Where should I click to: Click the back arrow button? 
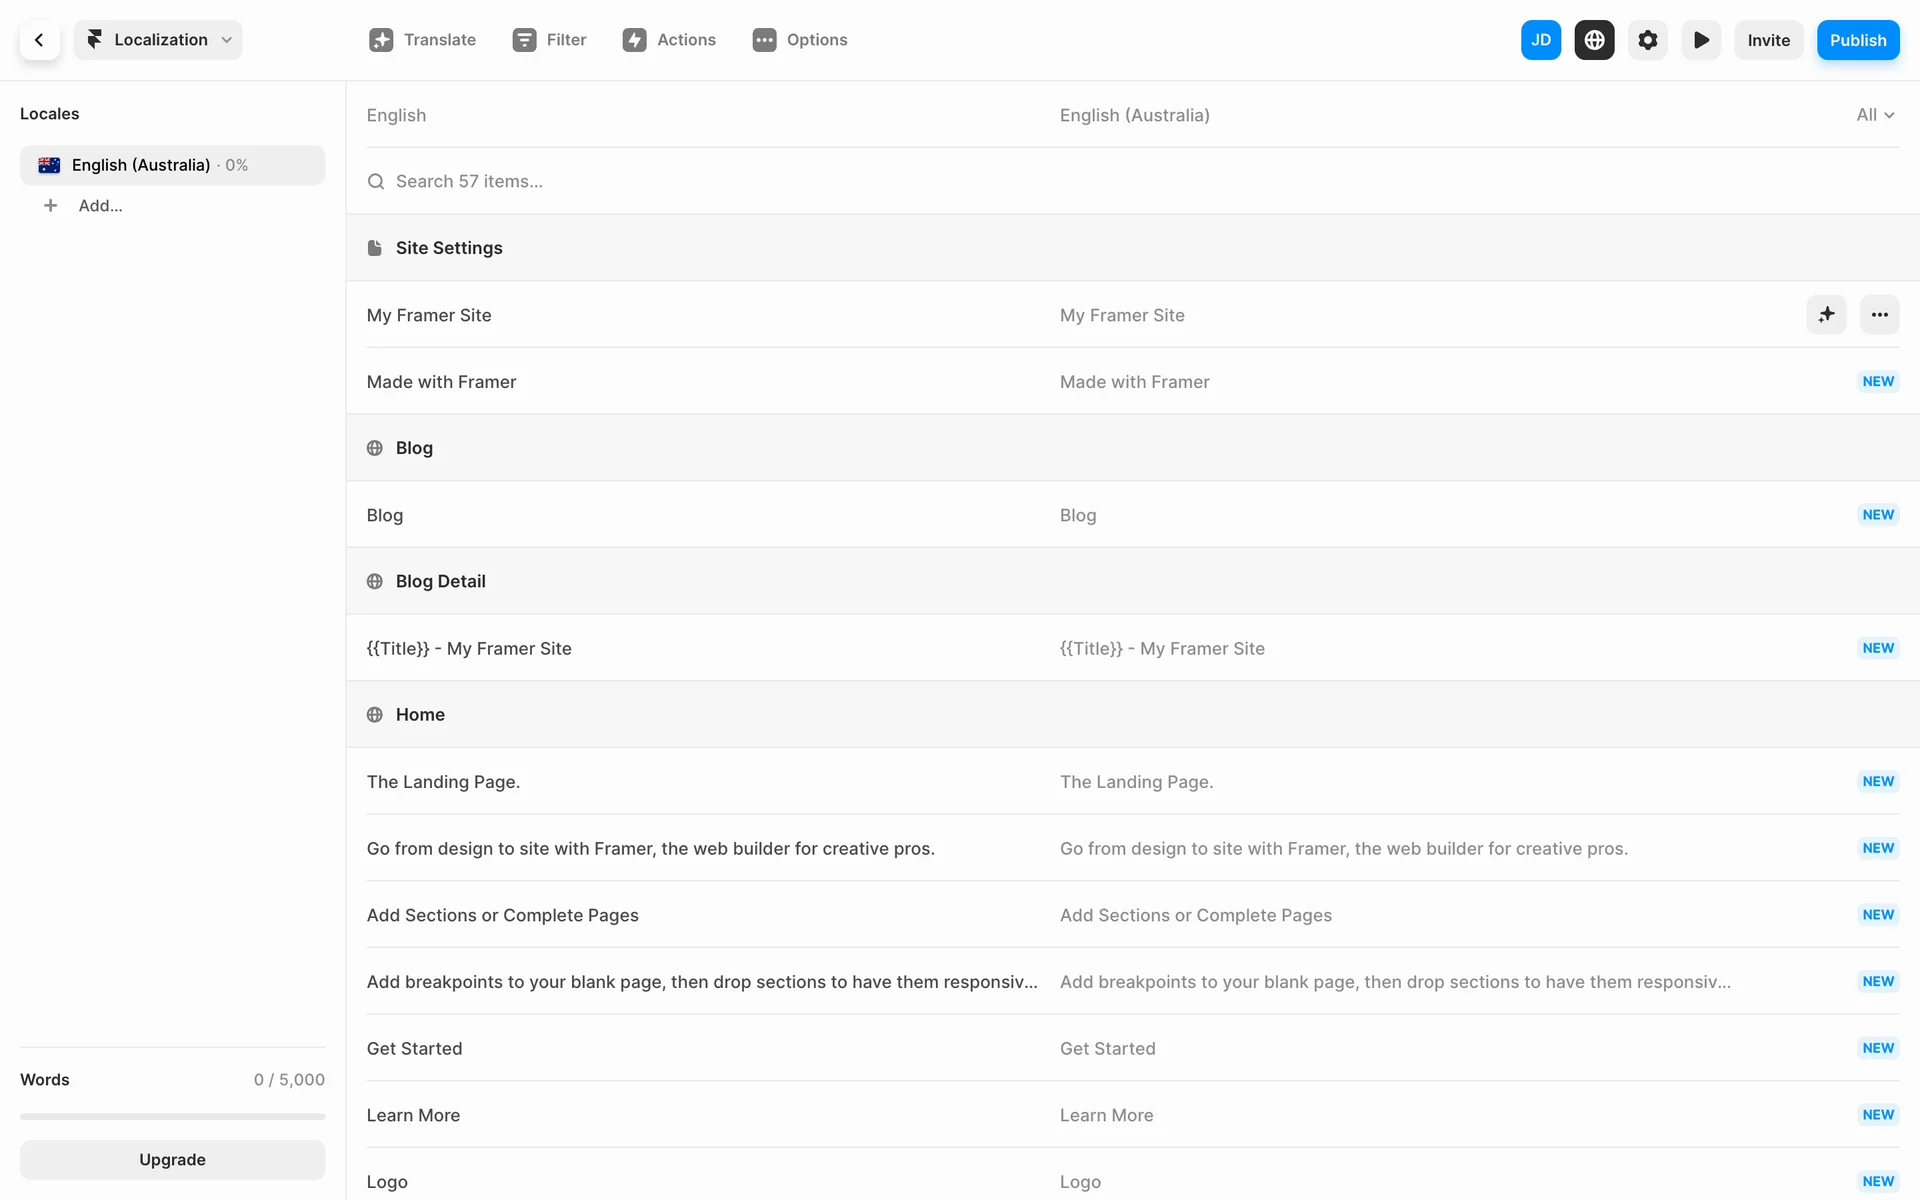[x=39, y=40]
